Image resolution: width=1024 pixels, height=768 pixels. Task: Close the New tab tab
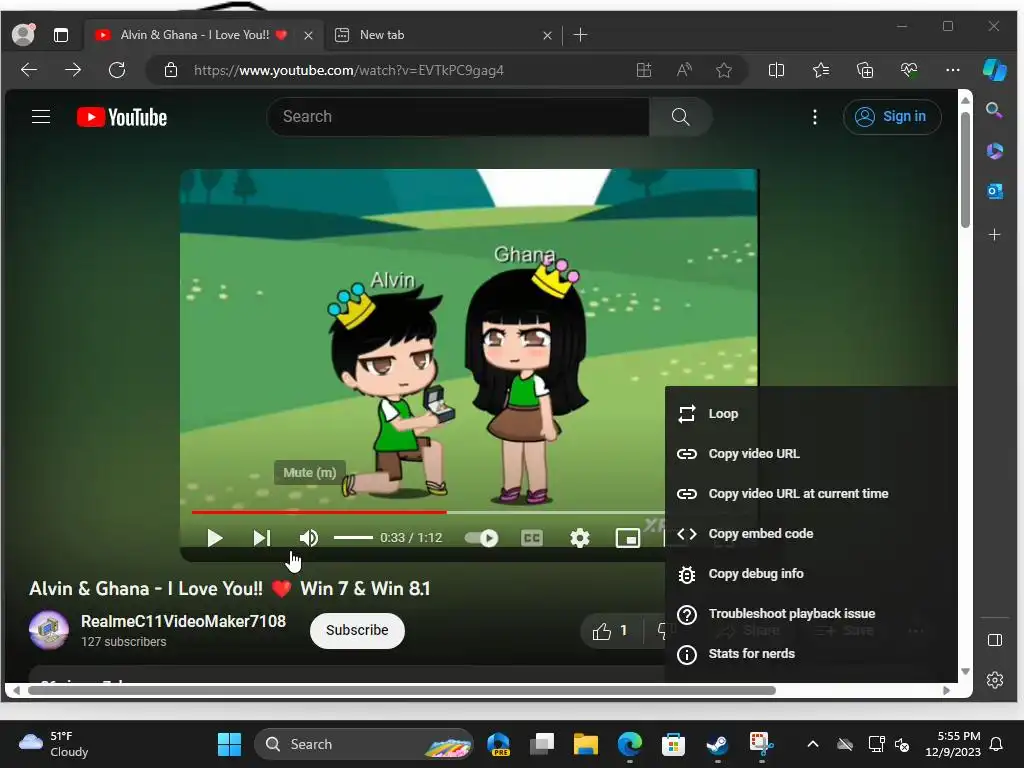(x=547, y=35)
